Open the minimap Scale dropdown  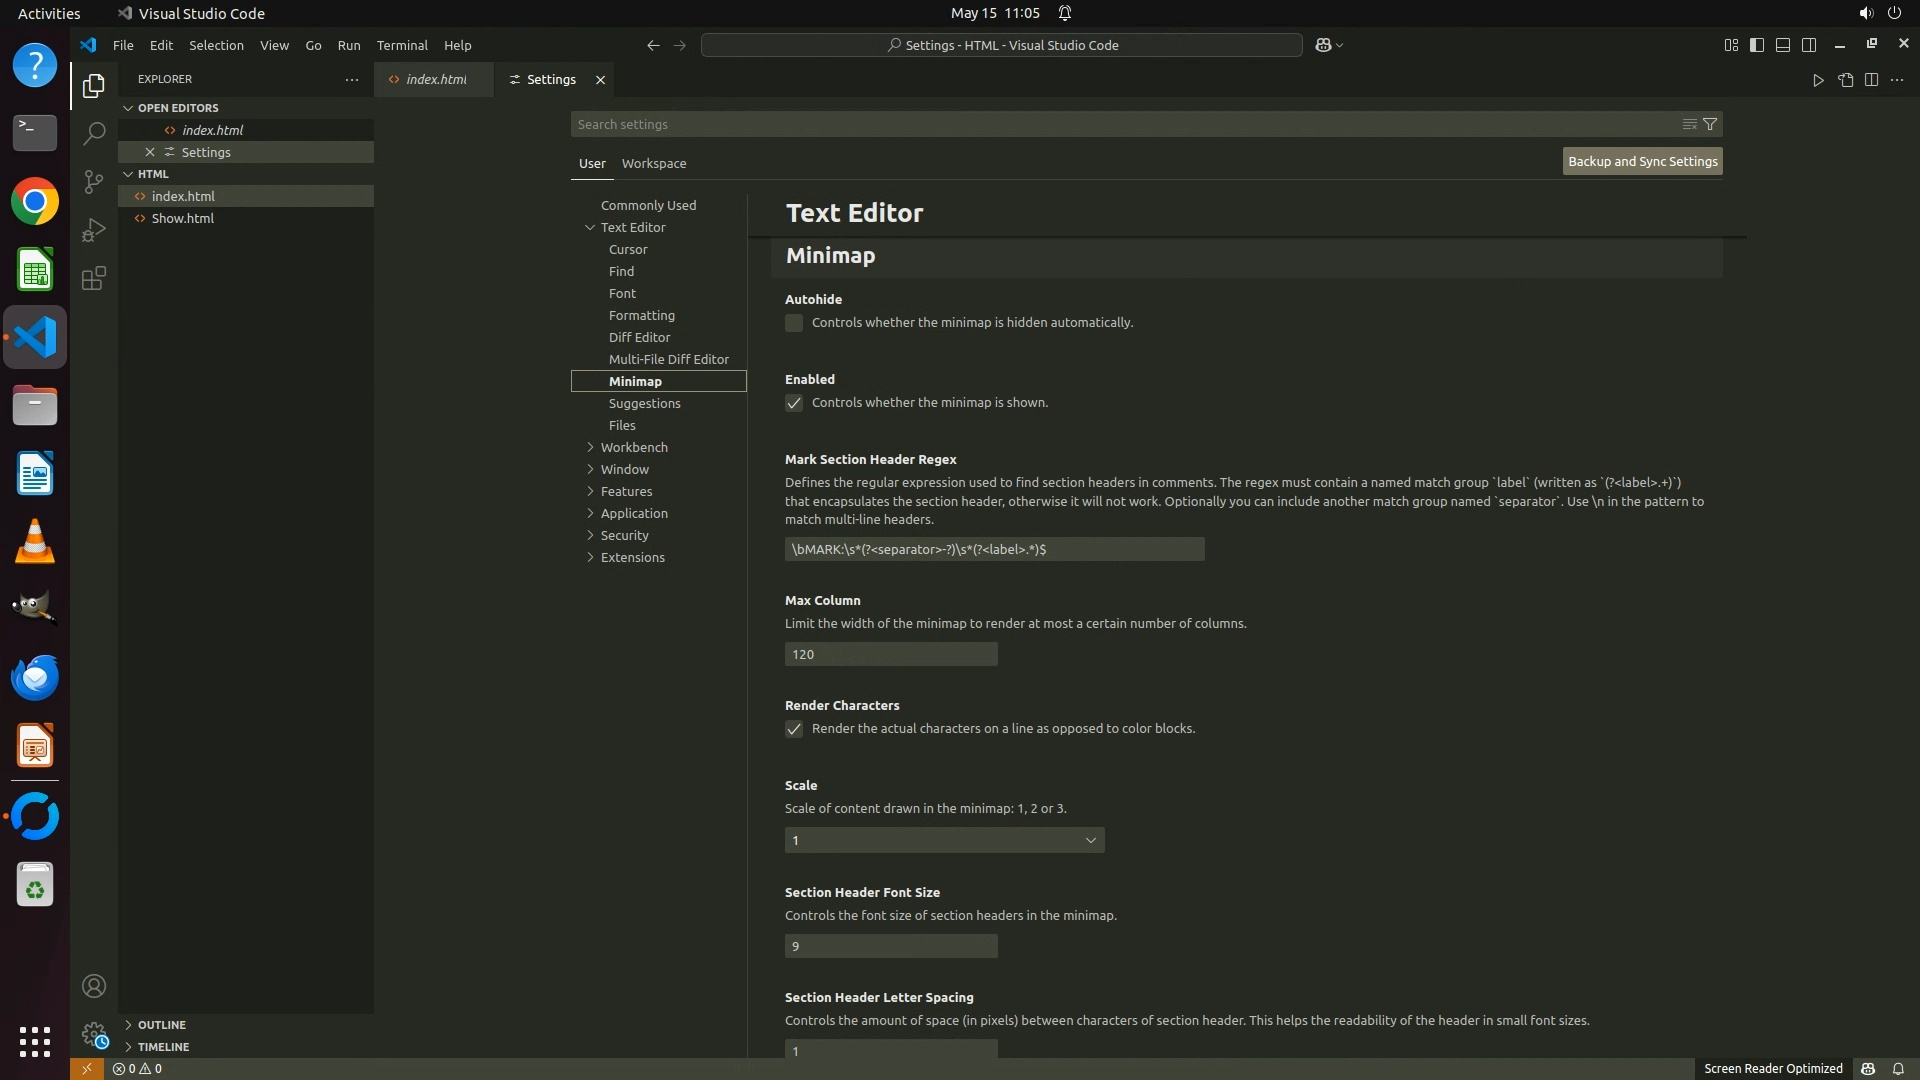(x=944, y=840)
